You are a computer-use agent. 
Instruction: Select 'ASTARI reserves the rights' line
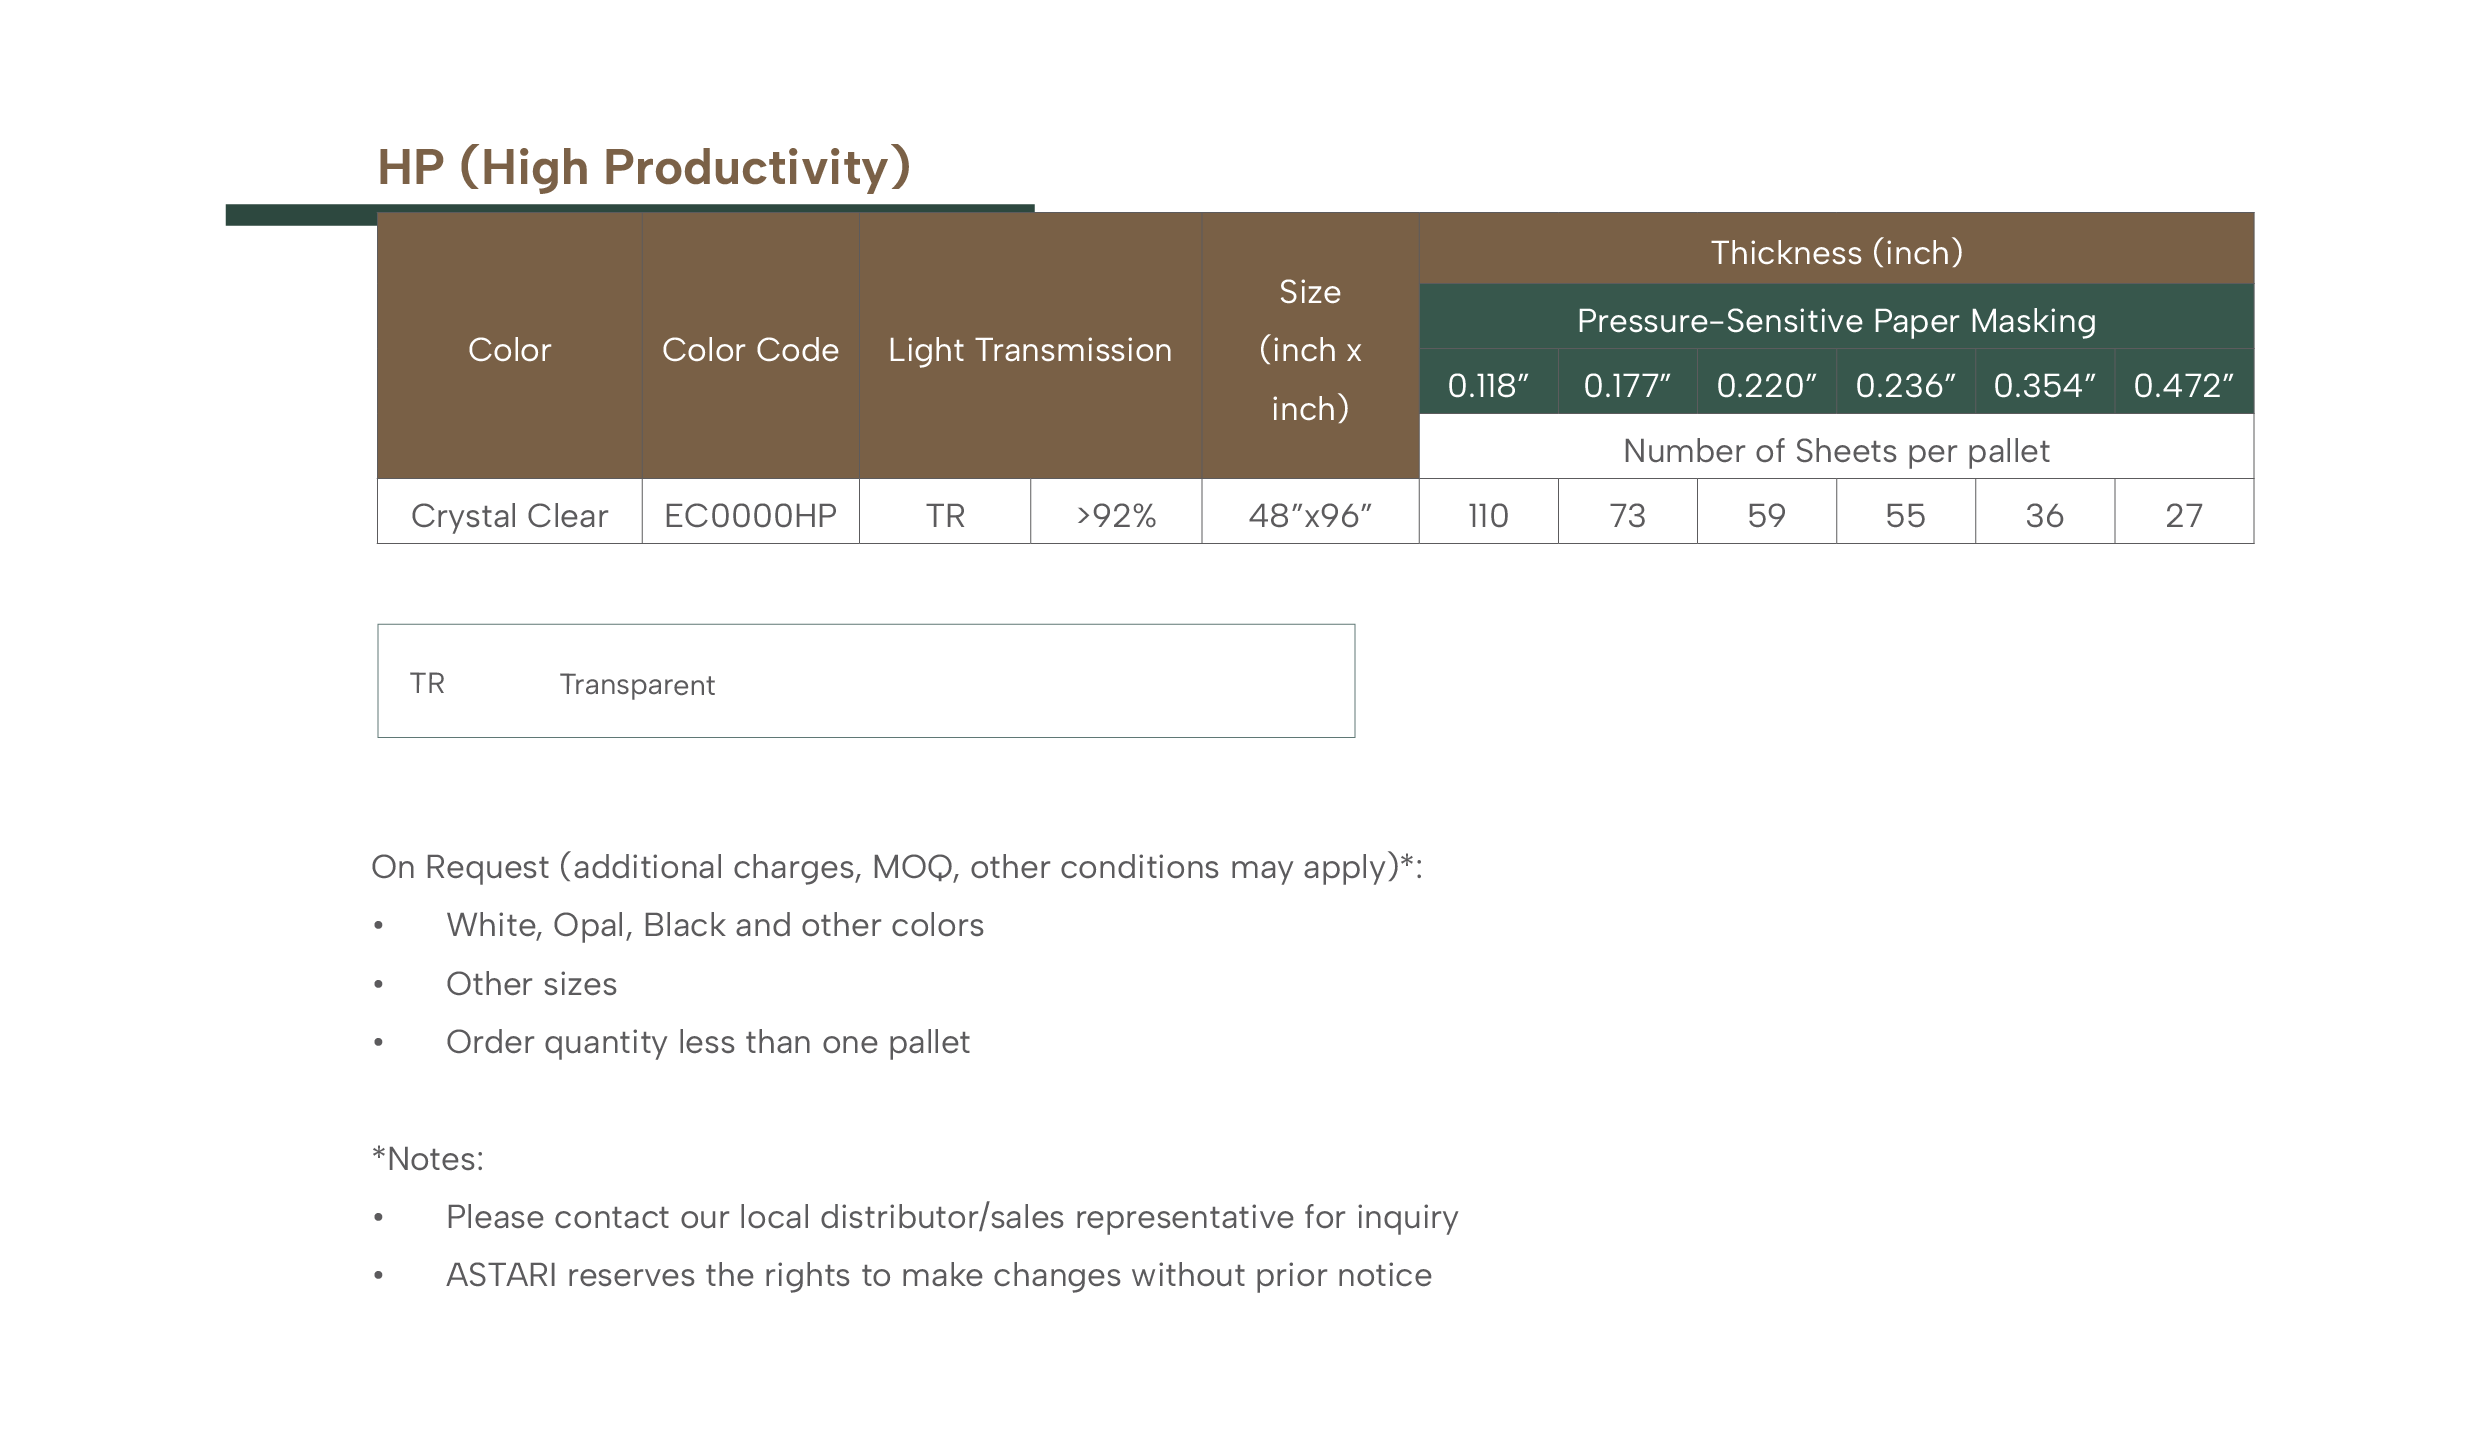point(939,1275)
